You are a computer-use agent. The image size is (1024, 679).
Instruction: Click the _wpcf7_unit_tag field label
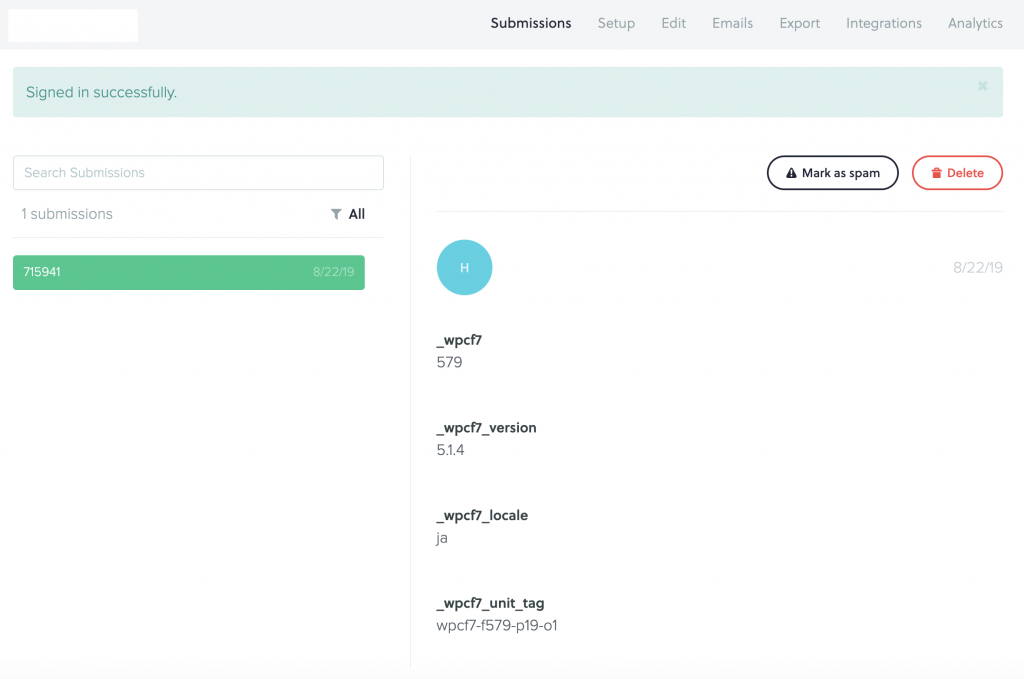click(x=490, y=603)
